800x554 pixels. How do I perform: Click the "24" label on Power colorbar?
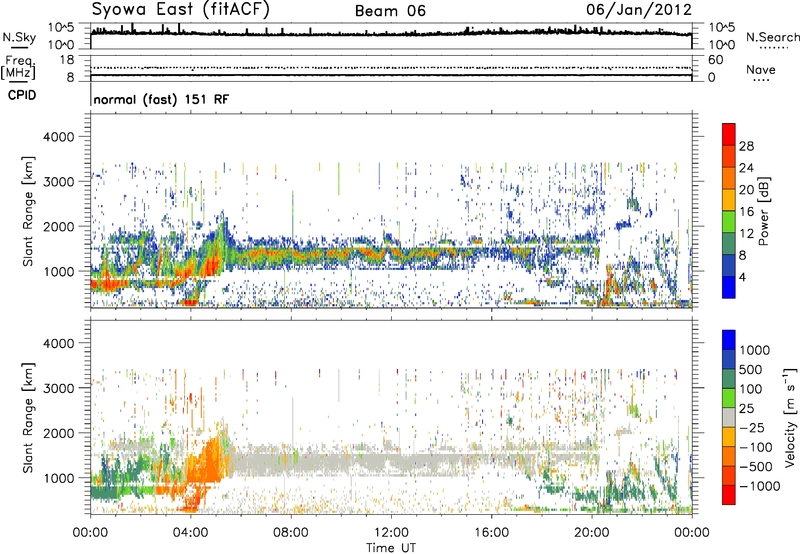pyautogui.click(x=746, y=168)
